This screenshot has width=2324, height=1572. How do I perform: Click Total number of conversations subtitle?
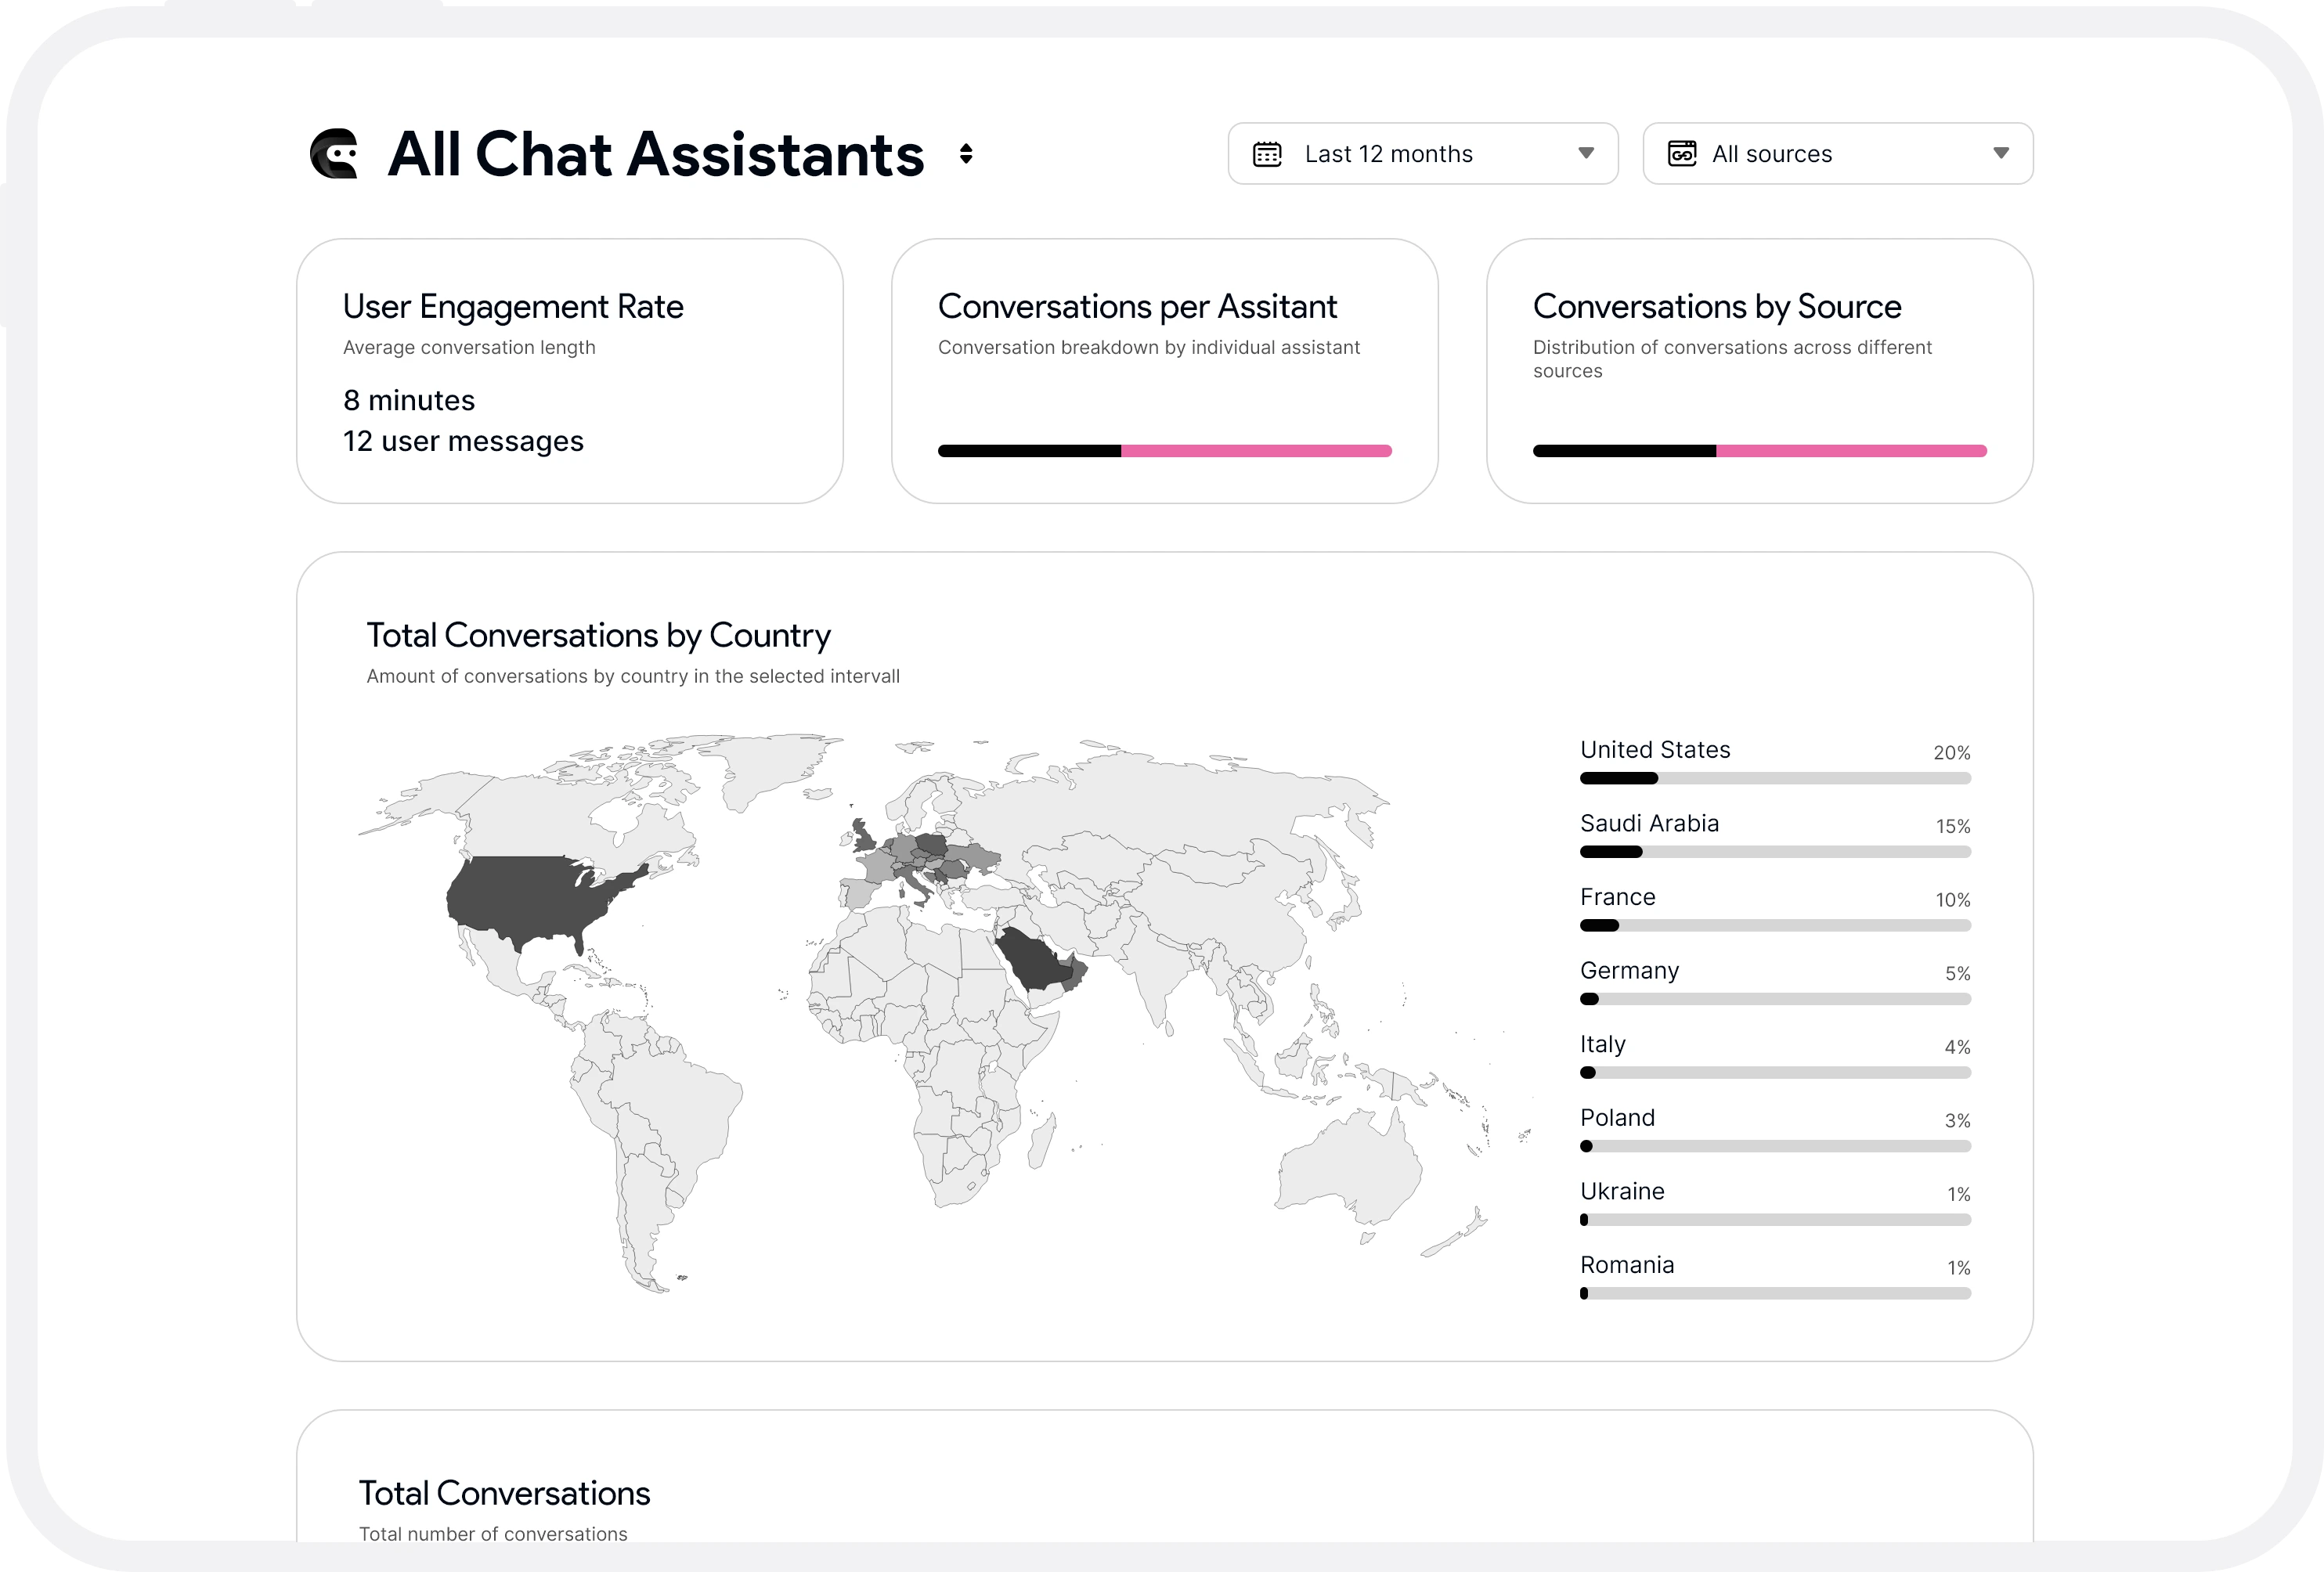pyautogui.click(x=493, y=1534)
